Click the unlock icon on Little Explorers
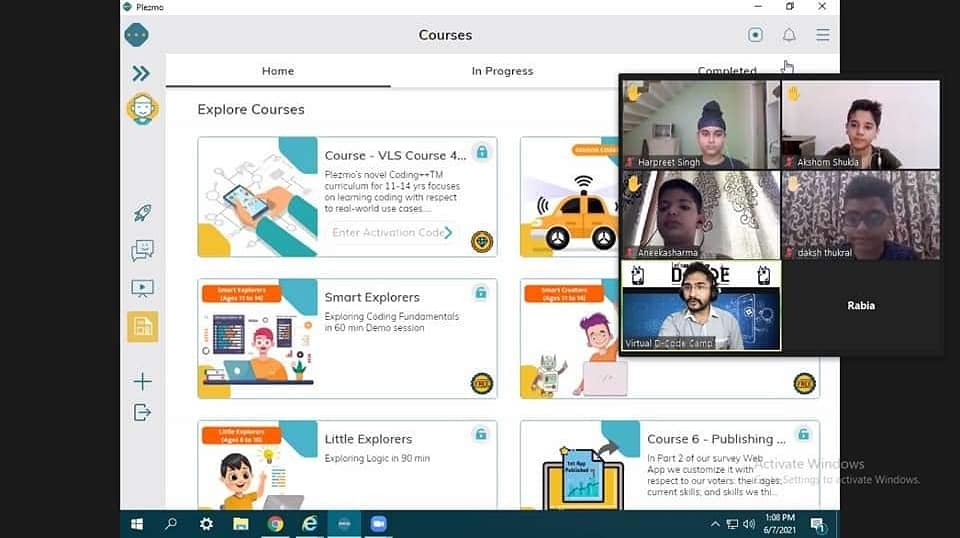This screenshot has height=538, width=960. [481, 435]
